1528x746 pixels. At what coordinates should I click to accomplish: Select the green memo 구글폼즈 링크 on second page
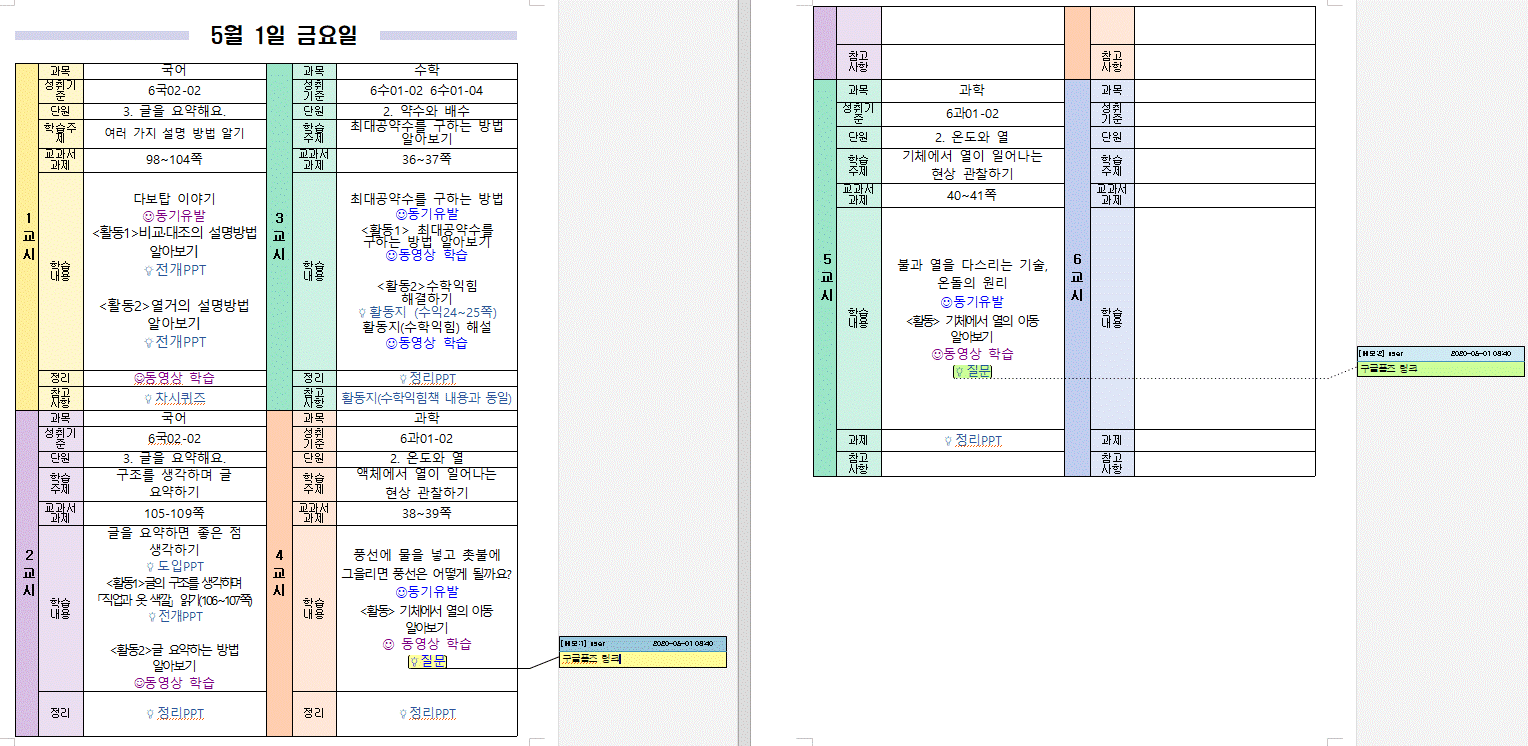pos(1388,369)
